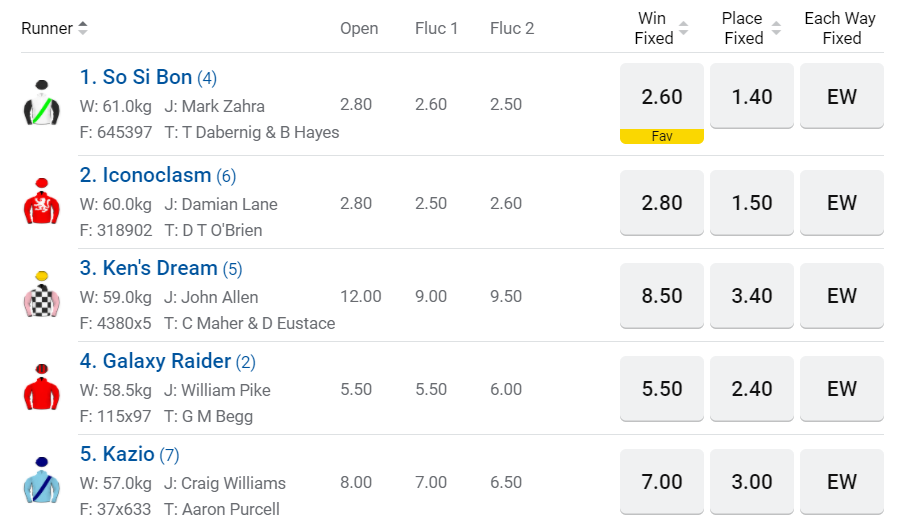The image size is (900, 522).
Task: Choose Each Way bet for So Si Bon
Action: click(x=842, y=96)
